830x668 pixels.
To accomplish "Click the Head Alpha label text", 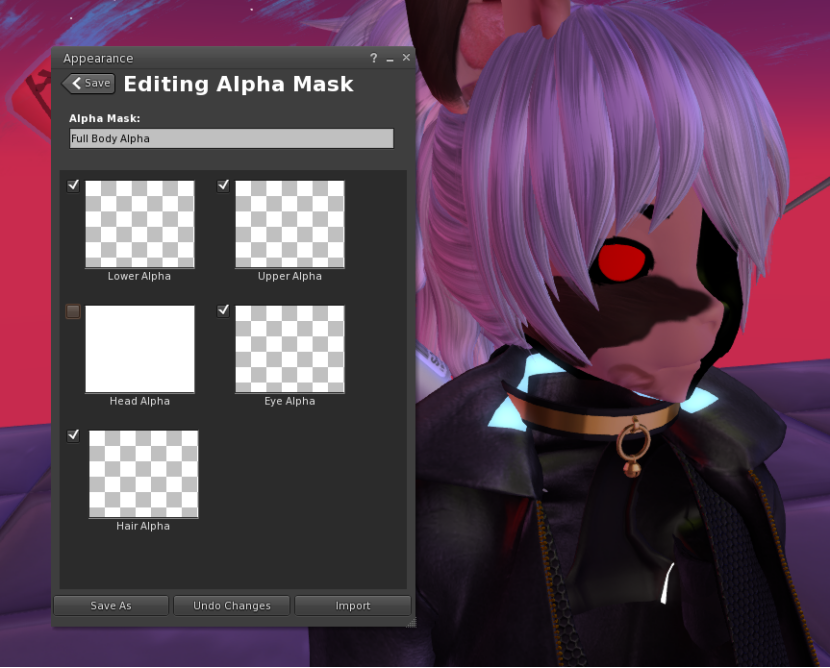I will 140,401.
